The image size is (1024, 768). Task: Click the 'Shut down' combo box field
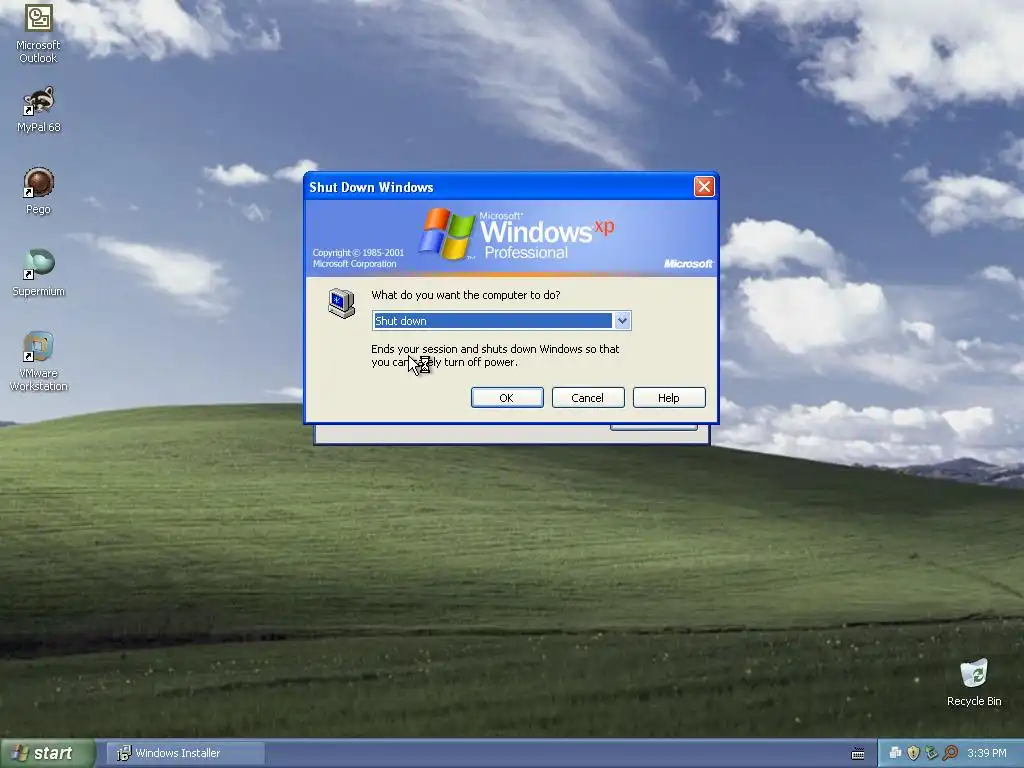pyautogui.click(x=501, y=321)
